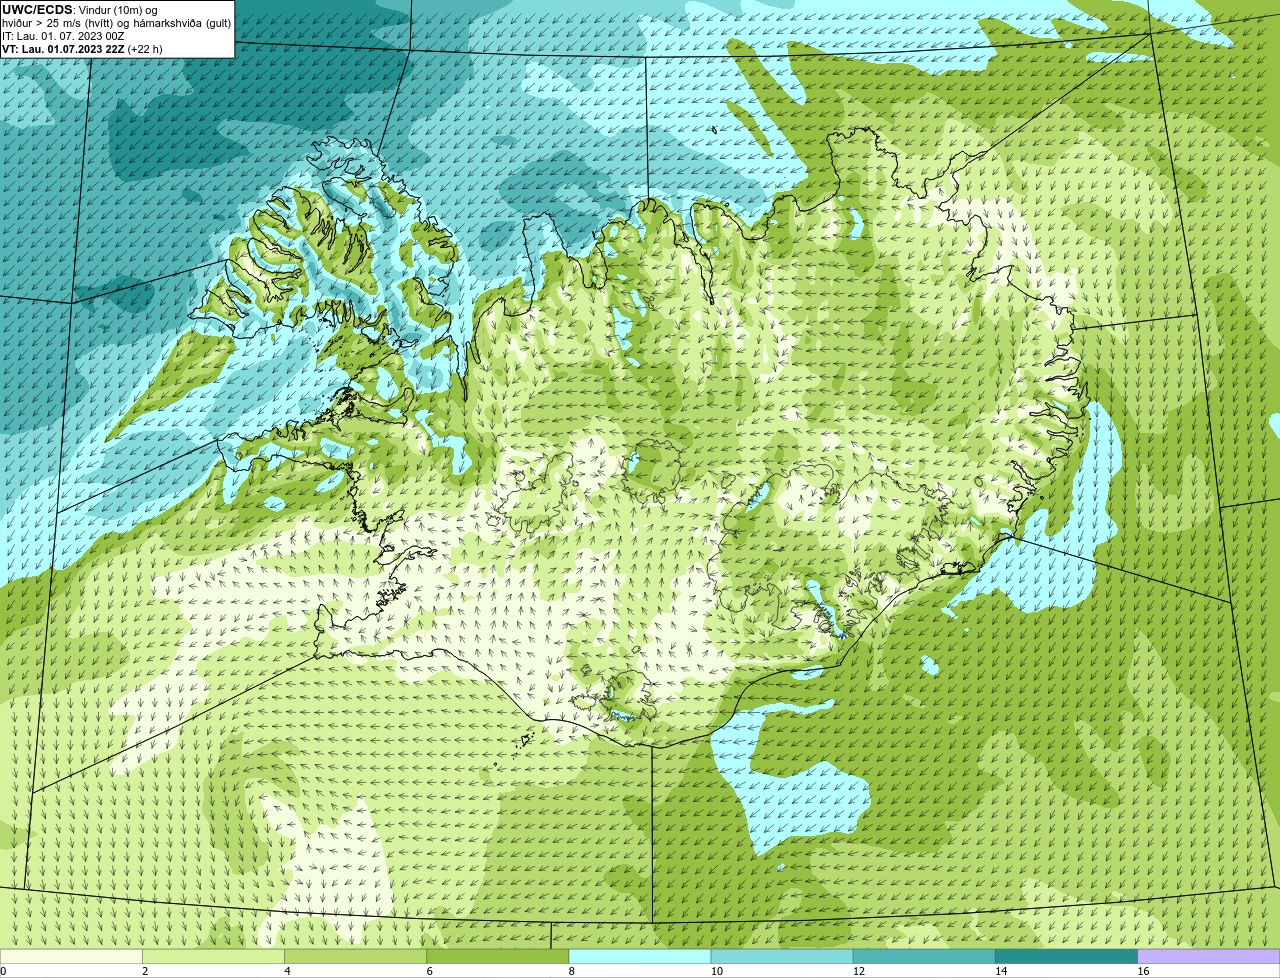Click the "10" label on the color scale
Viewport: 1280px width, 978px height.
[717, 971]
